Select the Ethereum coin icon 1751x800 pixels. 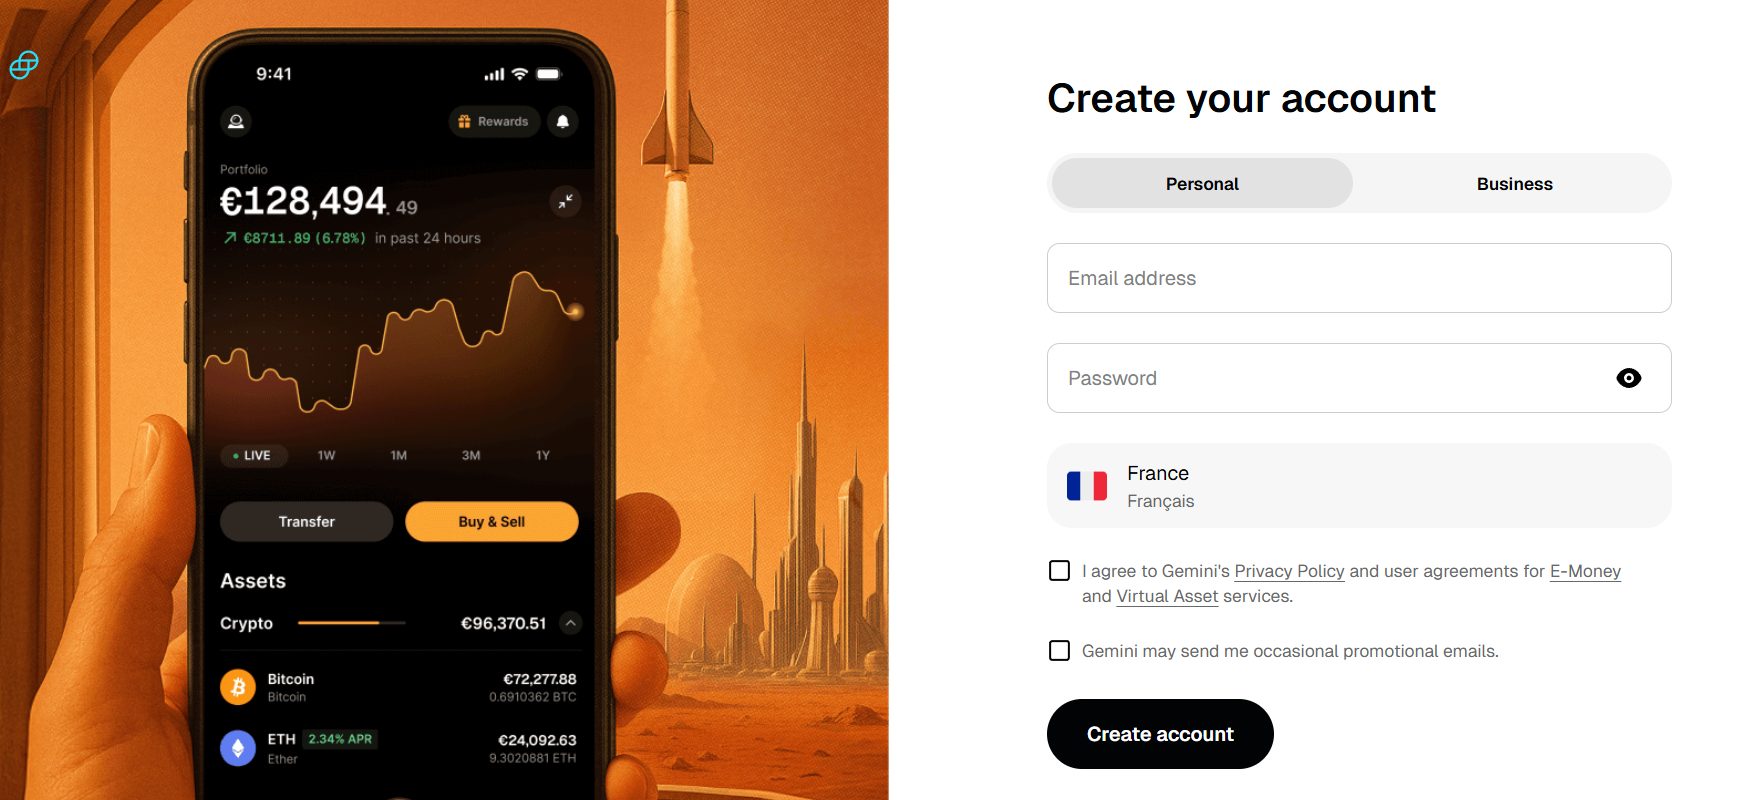pos(238,748)
